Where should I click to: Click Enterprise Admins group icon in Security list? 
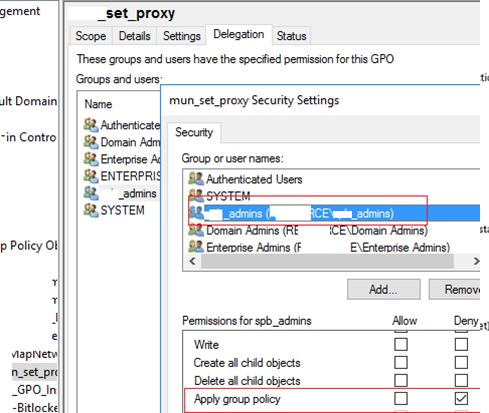pos(196,247)
